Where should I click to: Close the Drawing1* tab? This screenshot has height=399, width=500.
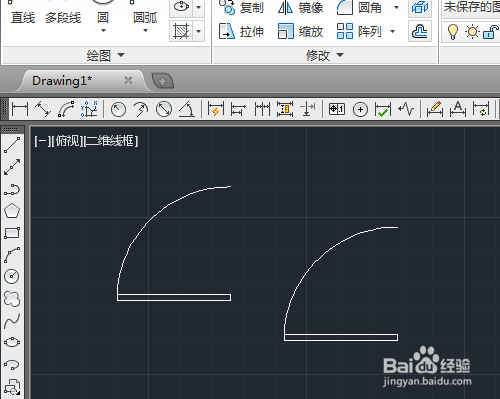(x=128, y=80)
